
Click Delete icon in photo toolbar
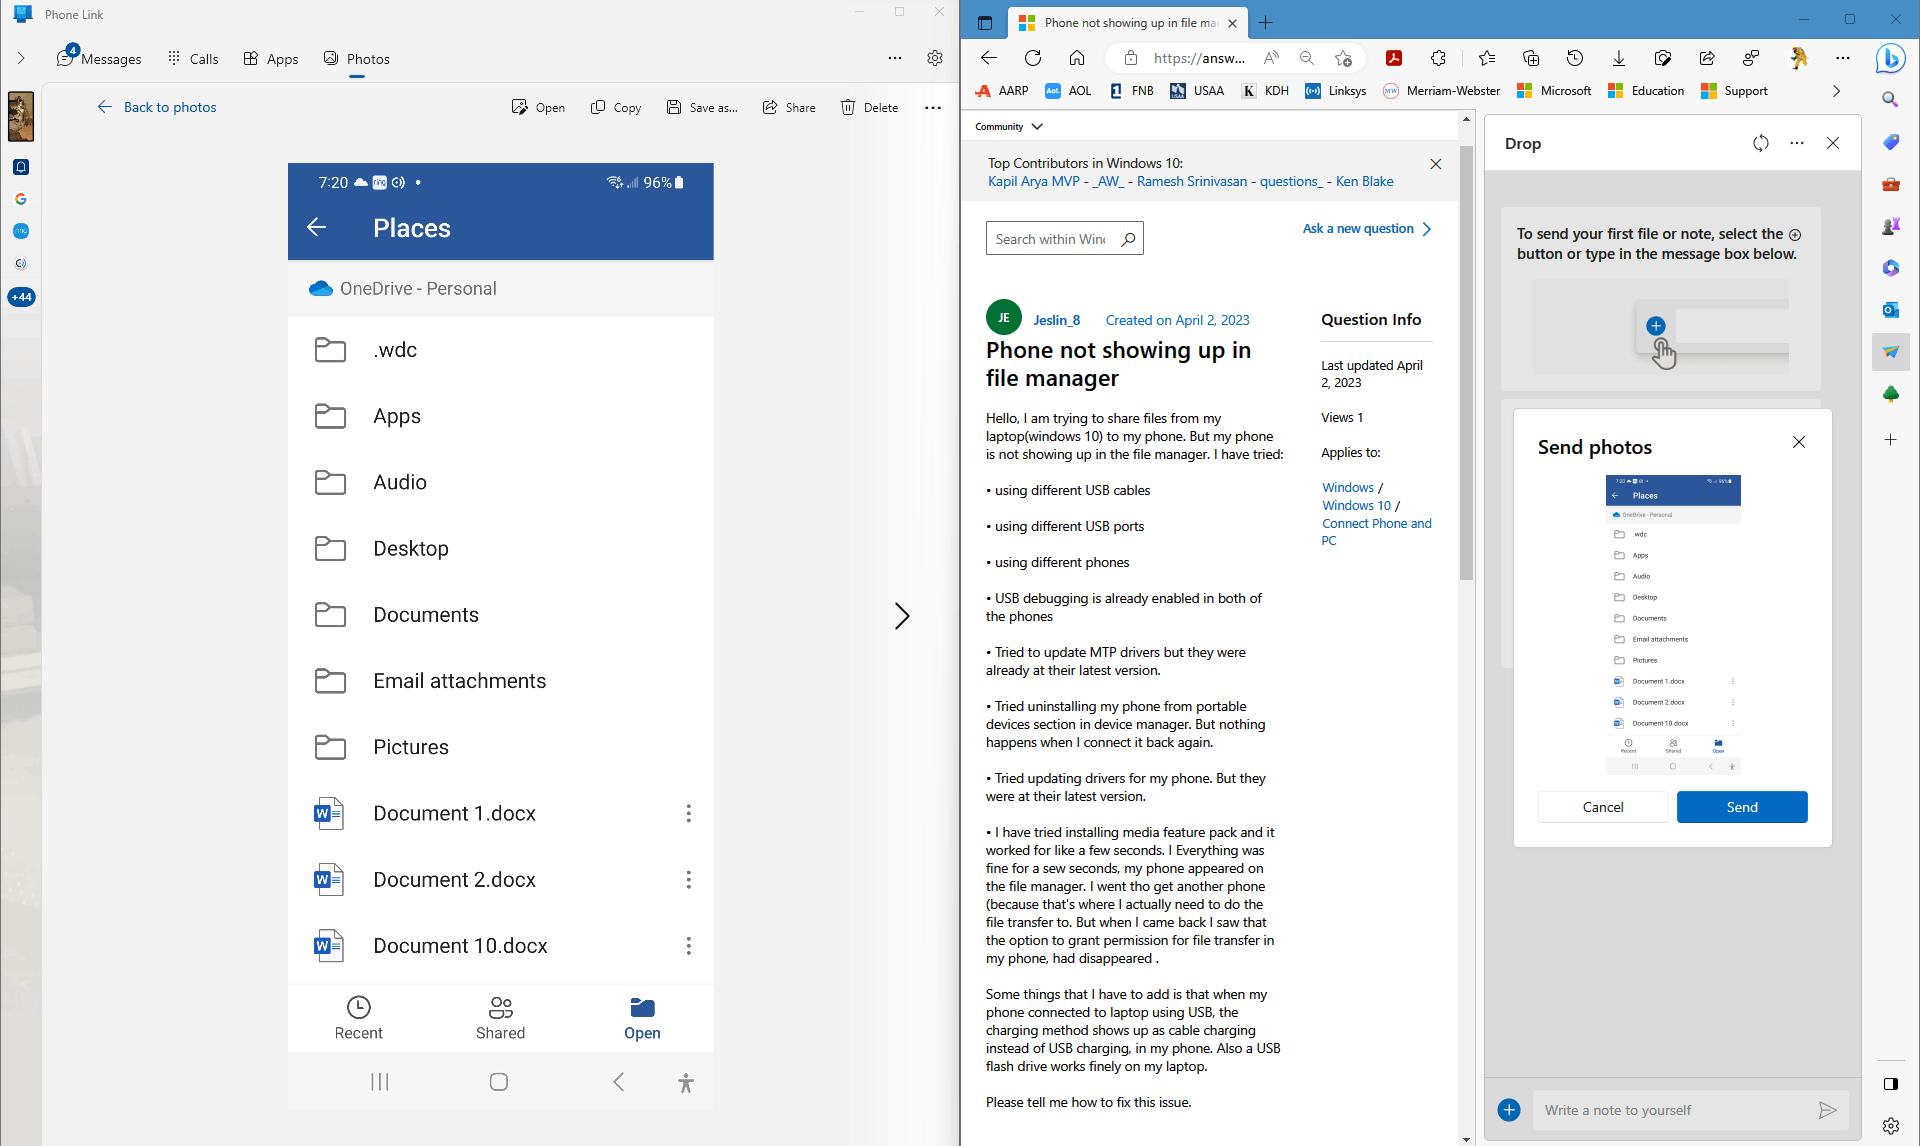[848, 107]
